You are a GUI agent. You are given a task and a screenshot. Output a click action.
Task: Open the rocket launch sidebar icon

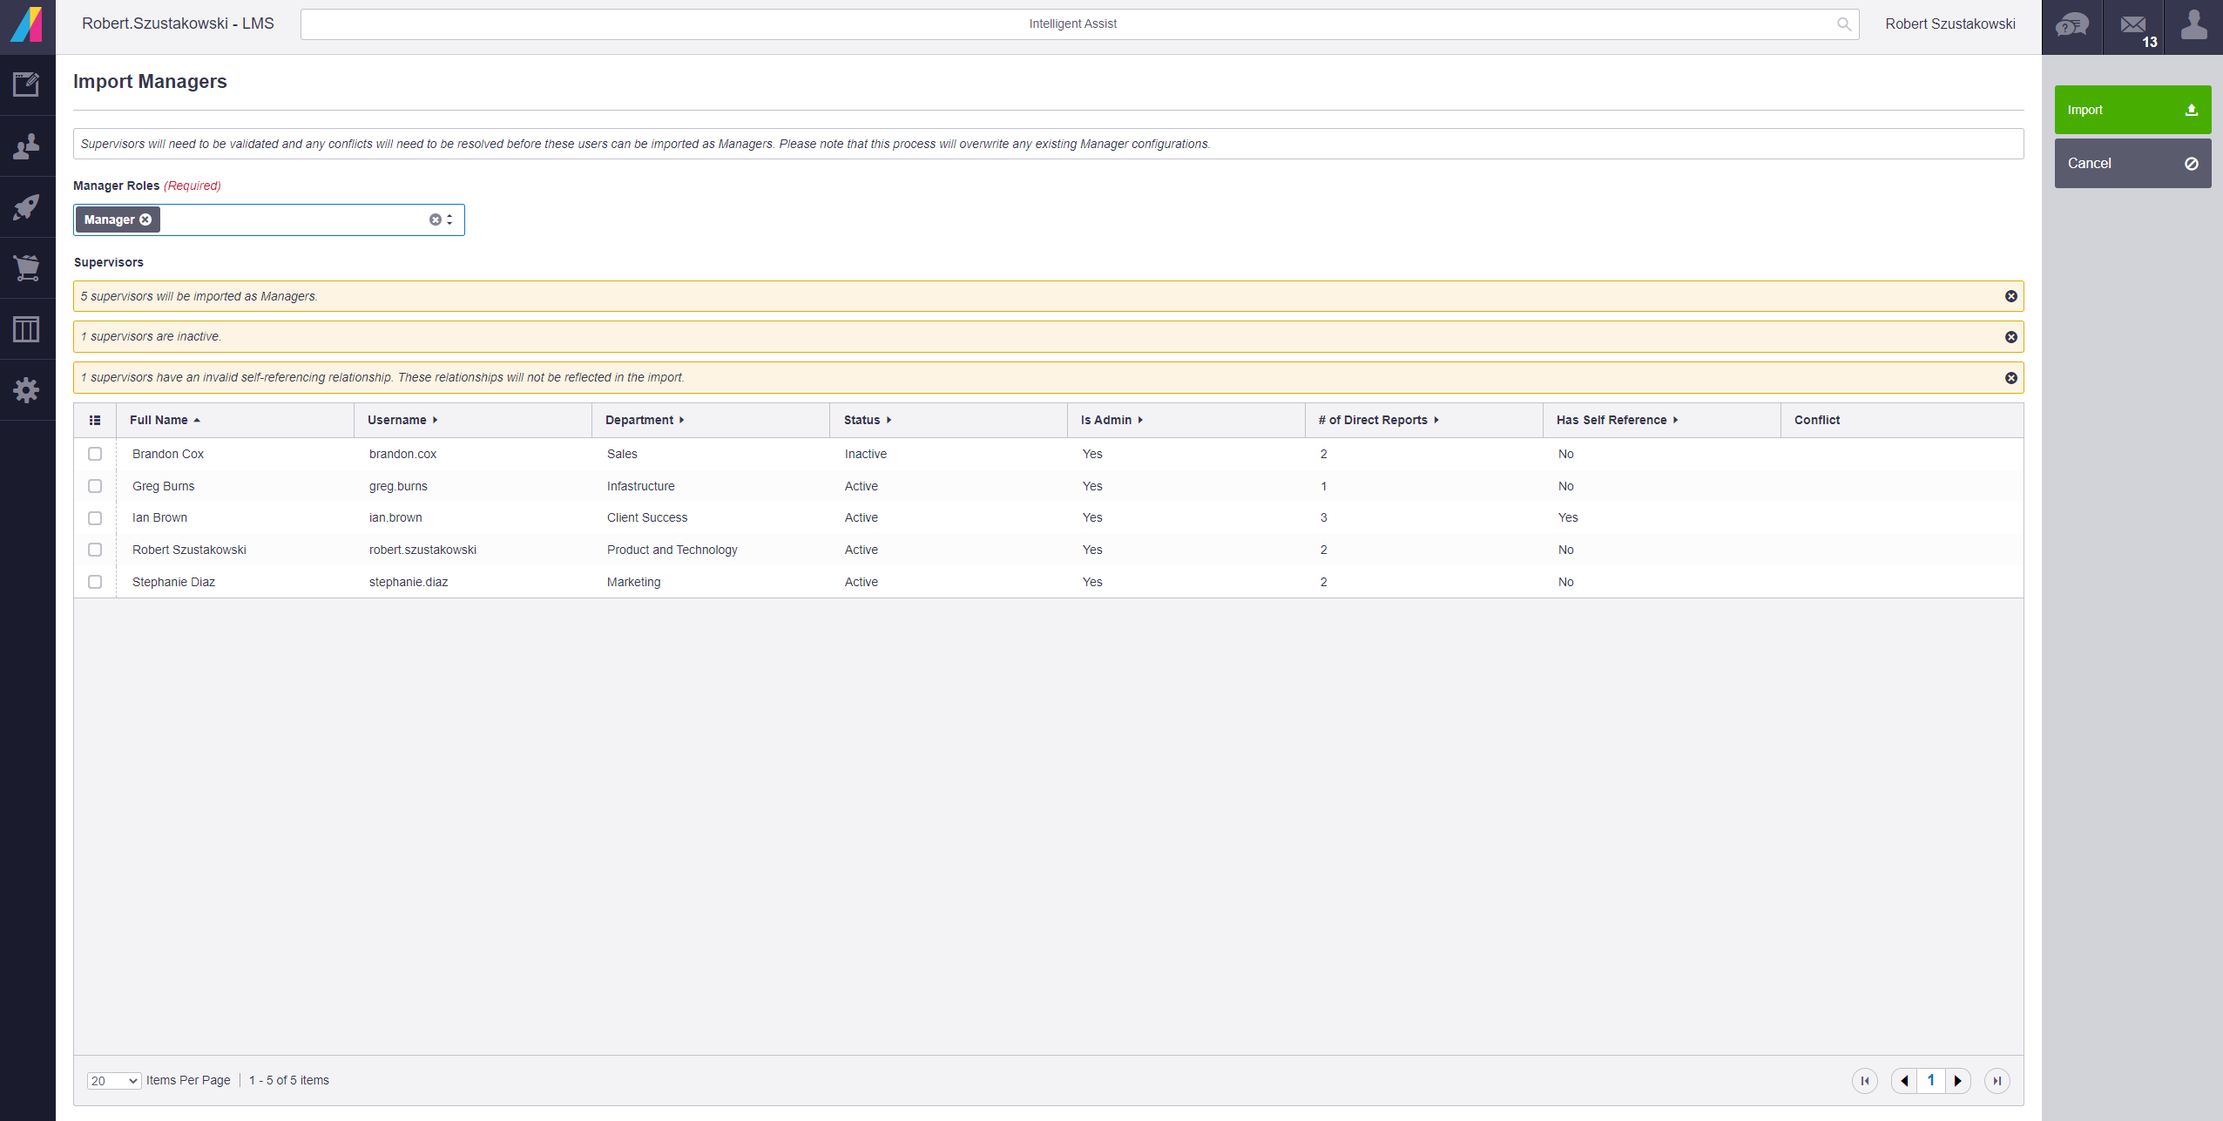(27, 207)
